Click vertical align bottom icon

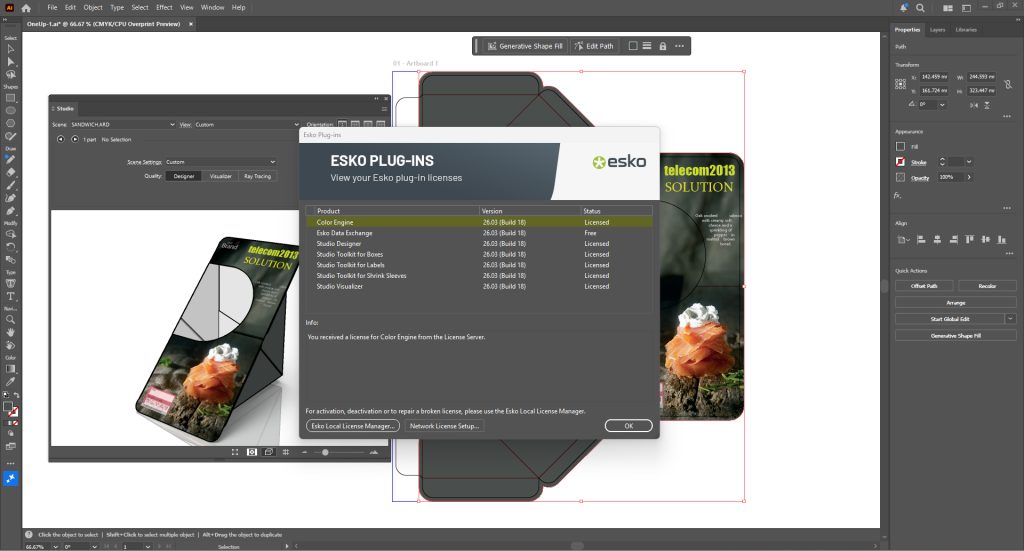pyautogui.click(x=1002, y=240)
